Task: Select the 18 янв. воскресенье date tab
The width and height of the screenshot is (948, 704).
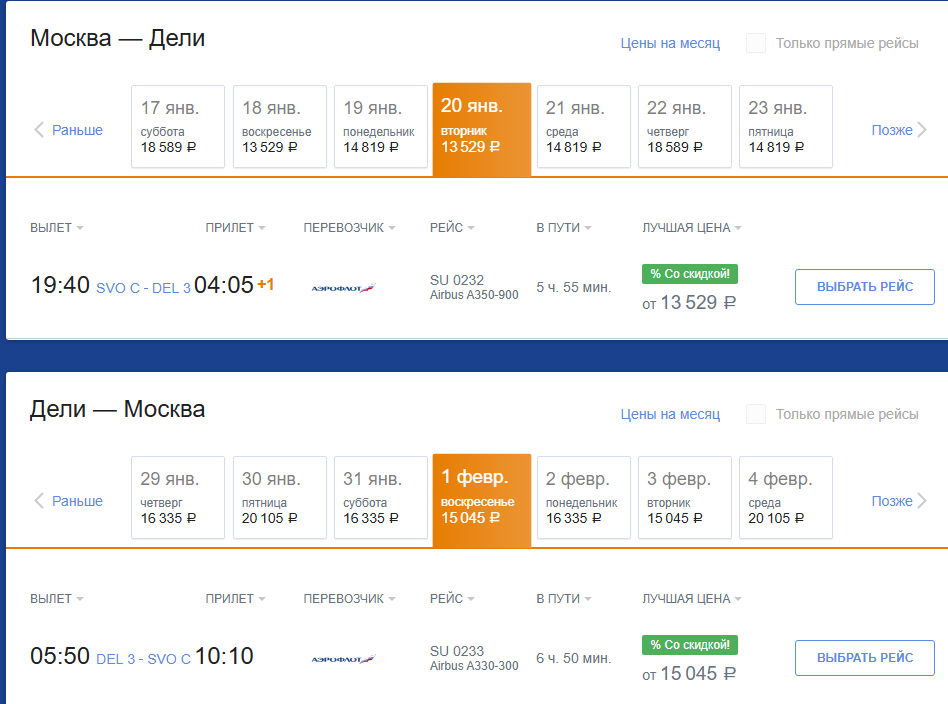Action: click(280, 126)
